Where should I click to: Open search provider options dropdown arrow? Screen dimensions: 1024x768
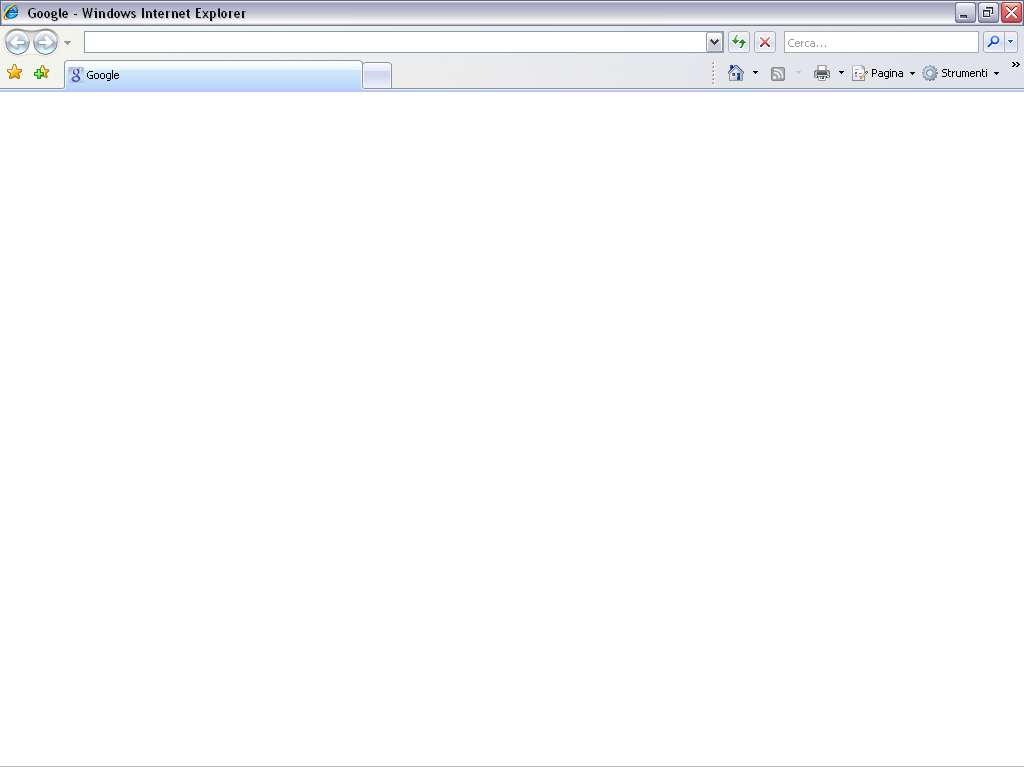point(1011,42)
